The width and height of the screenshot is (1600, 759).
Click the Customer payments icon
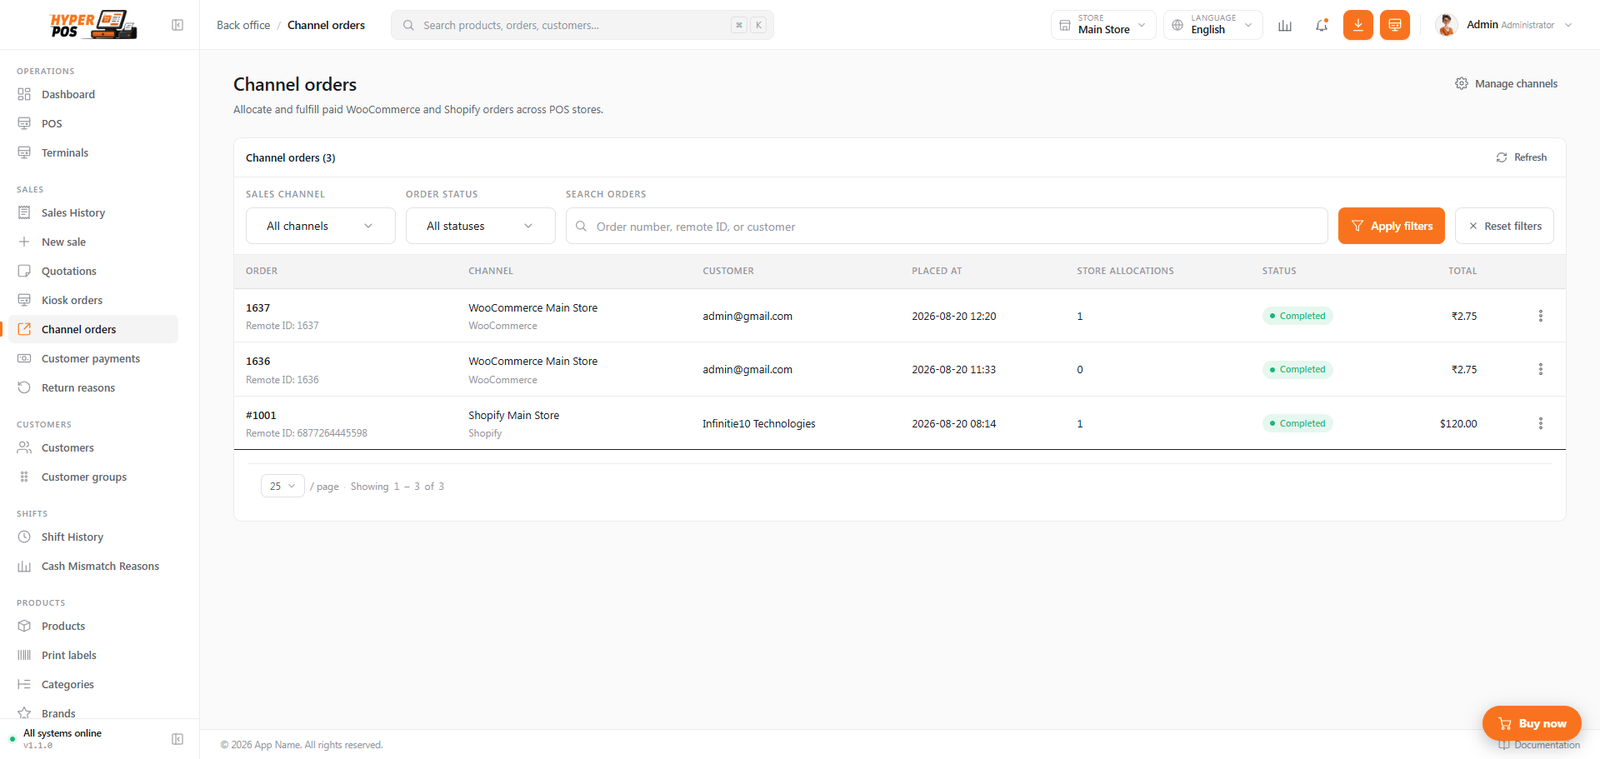pos(24,358)
